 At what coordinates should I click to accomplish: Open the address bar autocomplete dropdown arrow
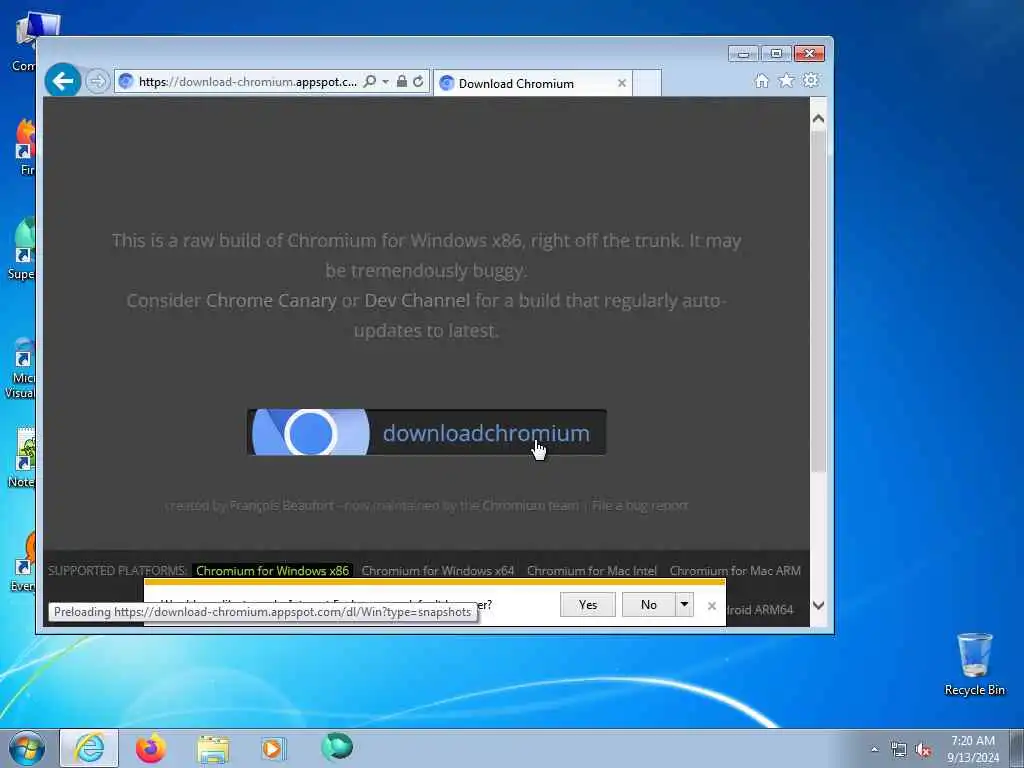pyautogui.click(x=385, y=81)
